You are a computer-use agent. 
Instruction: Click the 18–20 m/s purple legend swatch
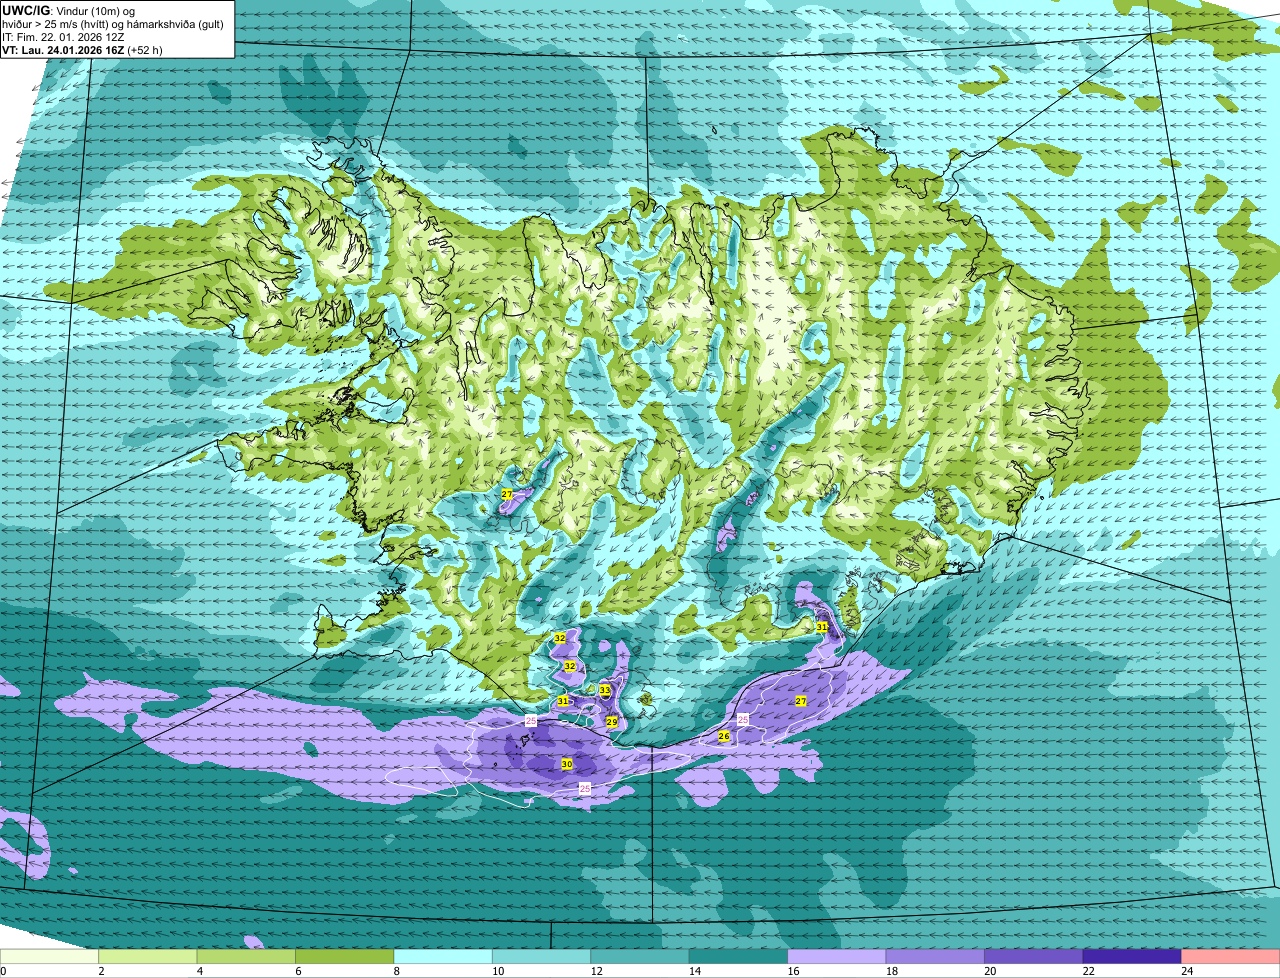tap(935, 956)
